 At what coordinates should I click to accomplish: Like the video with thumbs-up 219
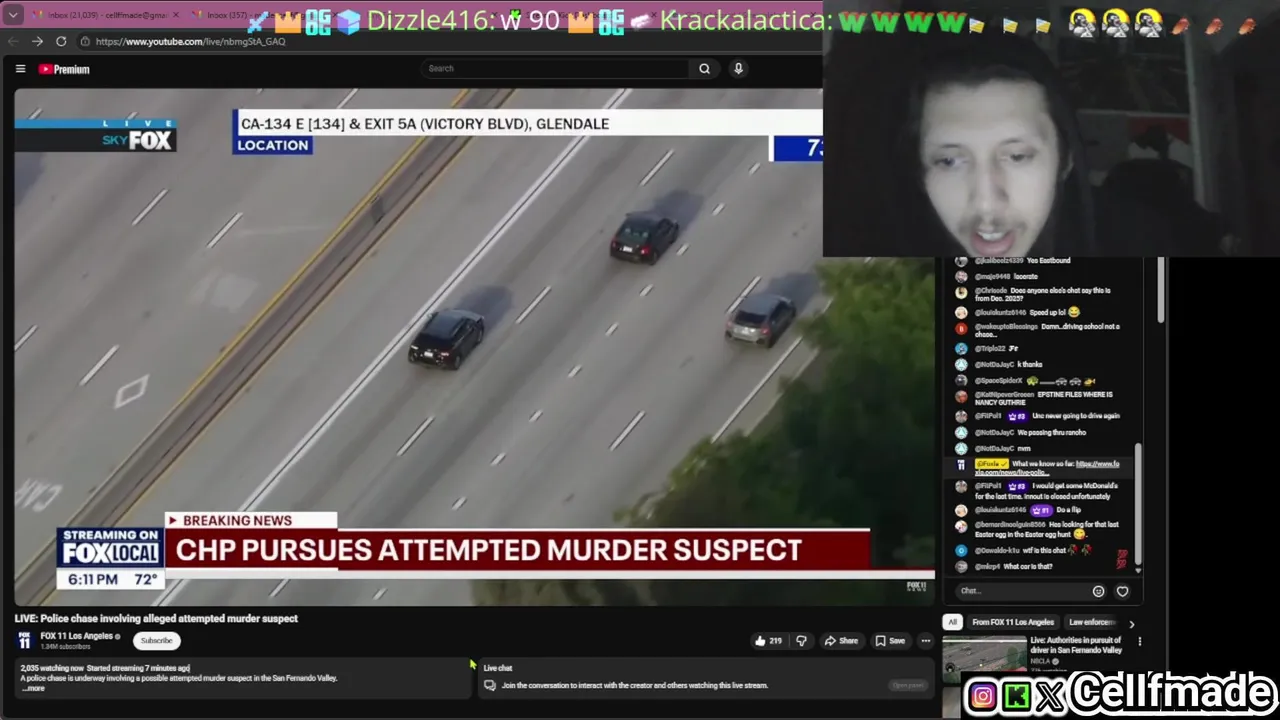tap(768, 641)
